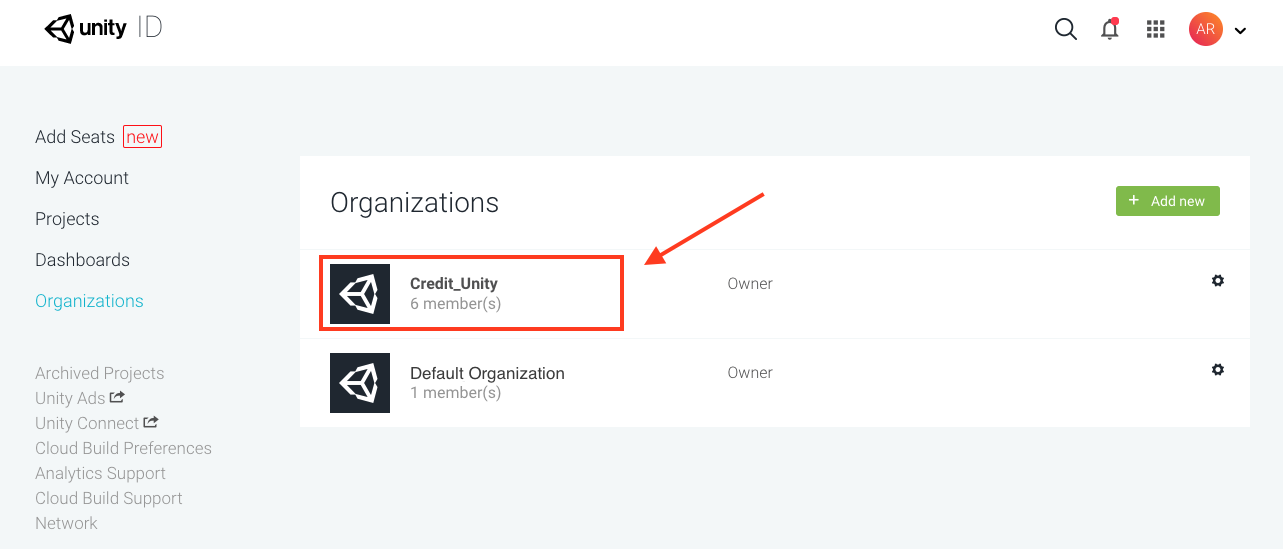Click the Default Organization logo thumbnail
Screen dimensions: 1283x549
pyautogui.click(x=360, y=383)
